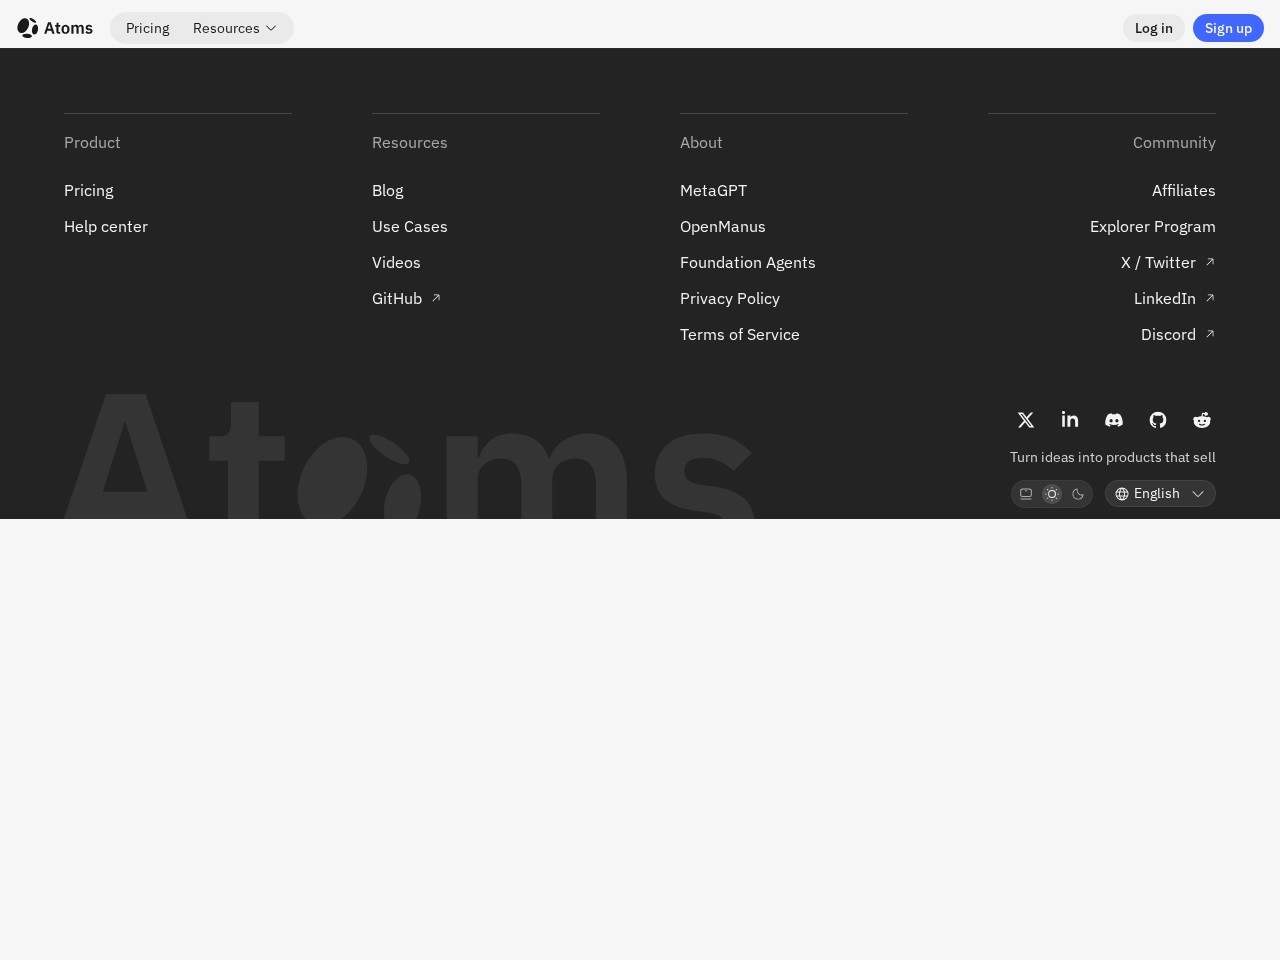
Task: Click the globe icon in the language selector
Action: click(x=1122, y=493)
